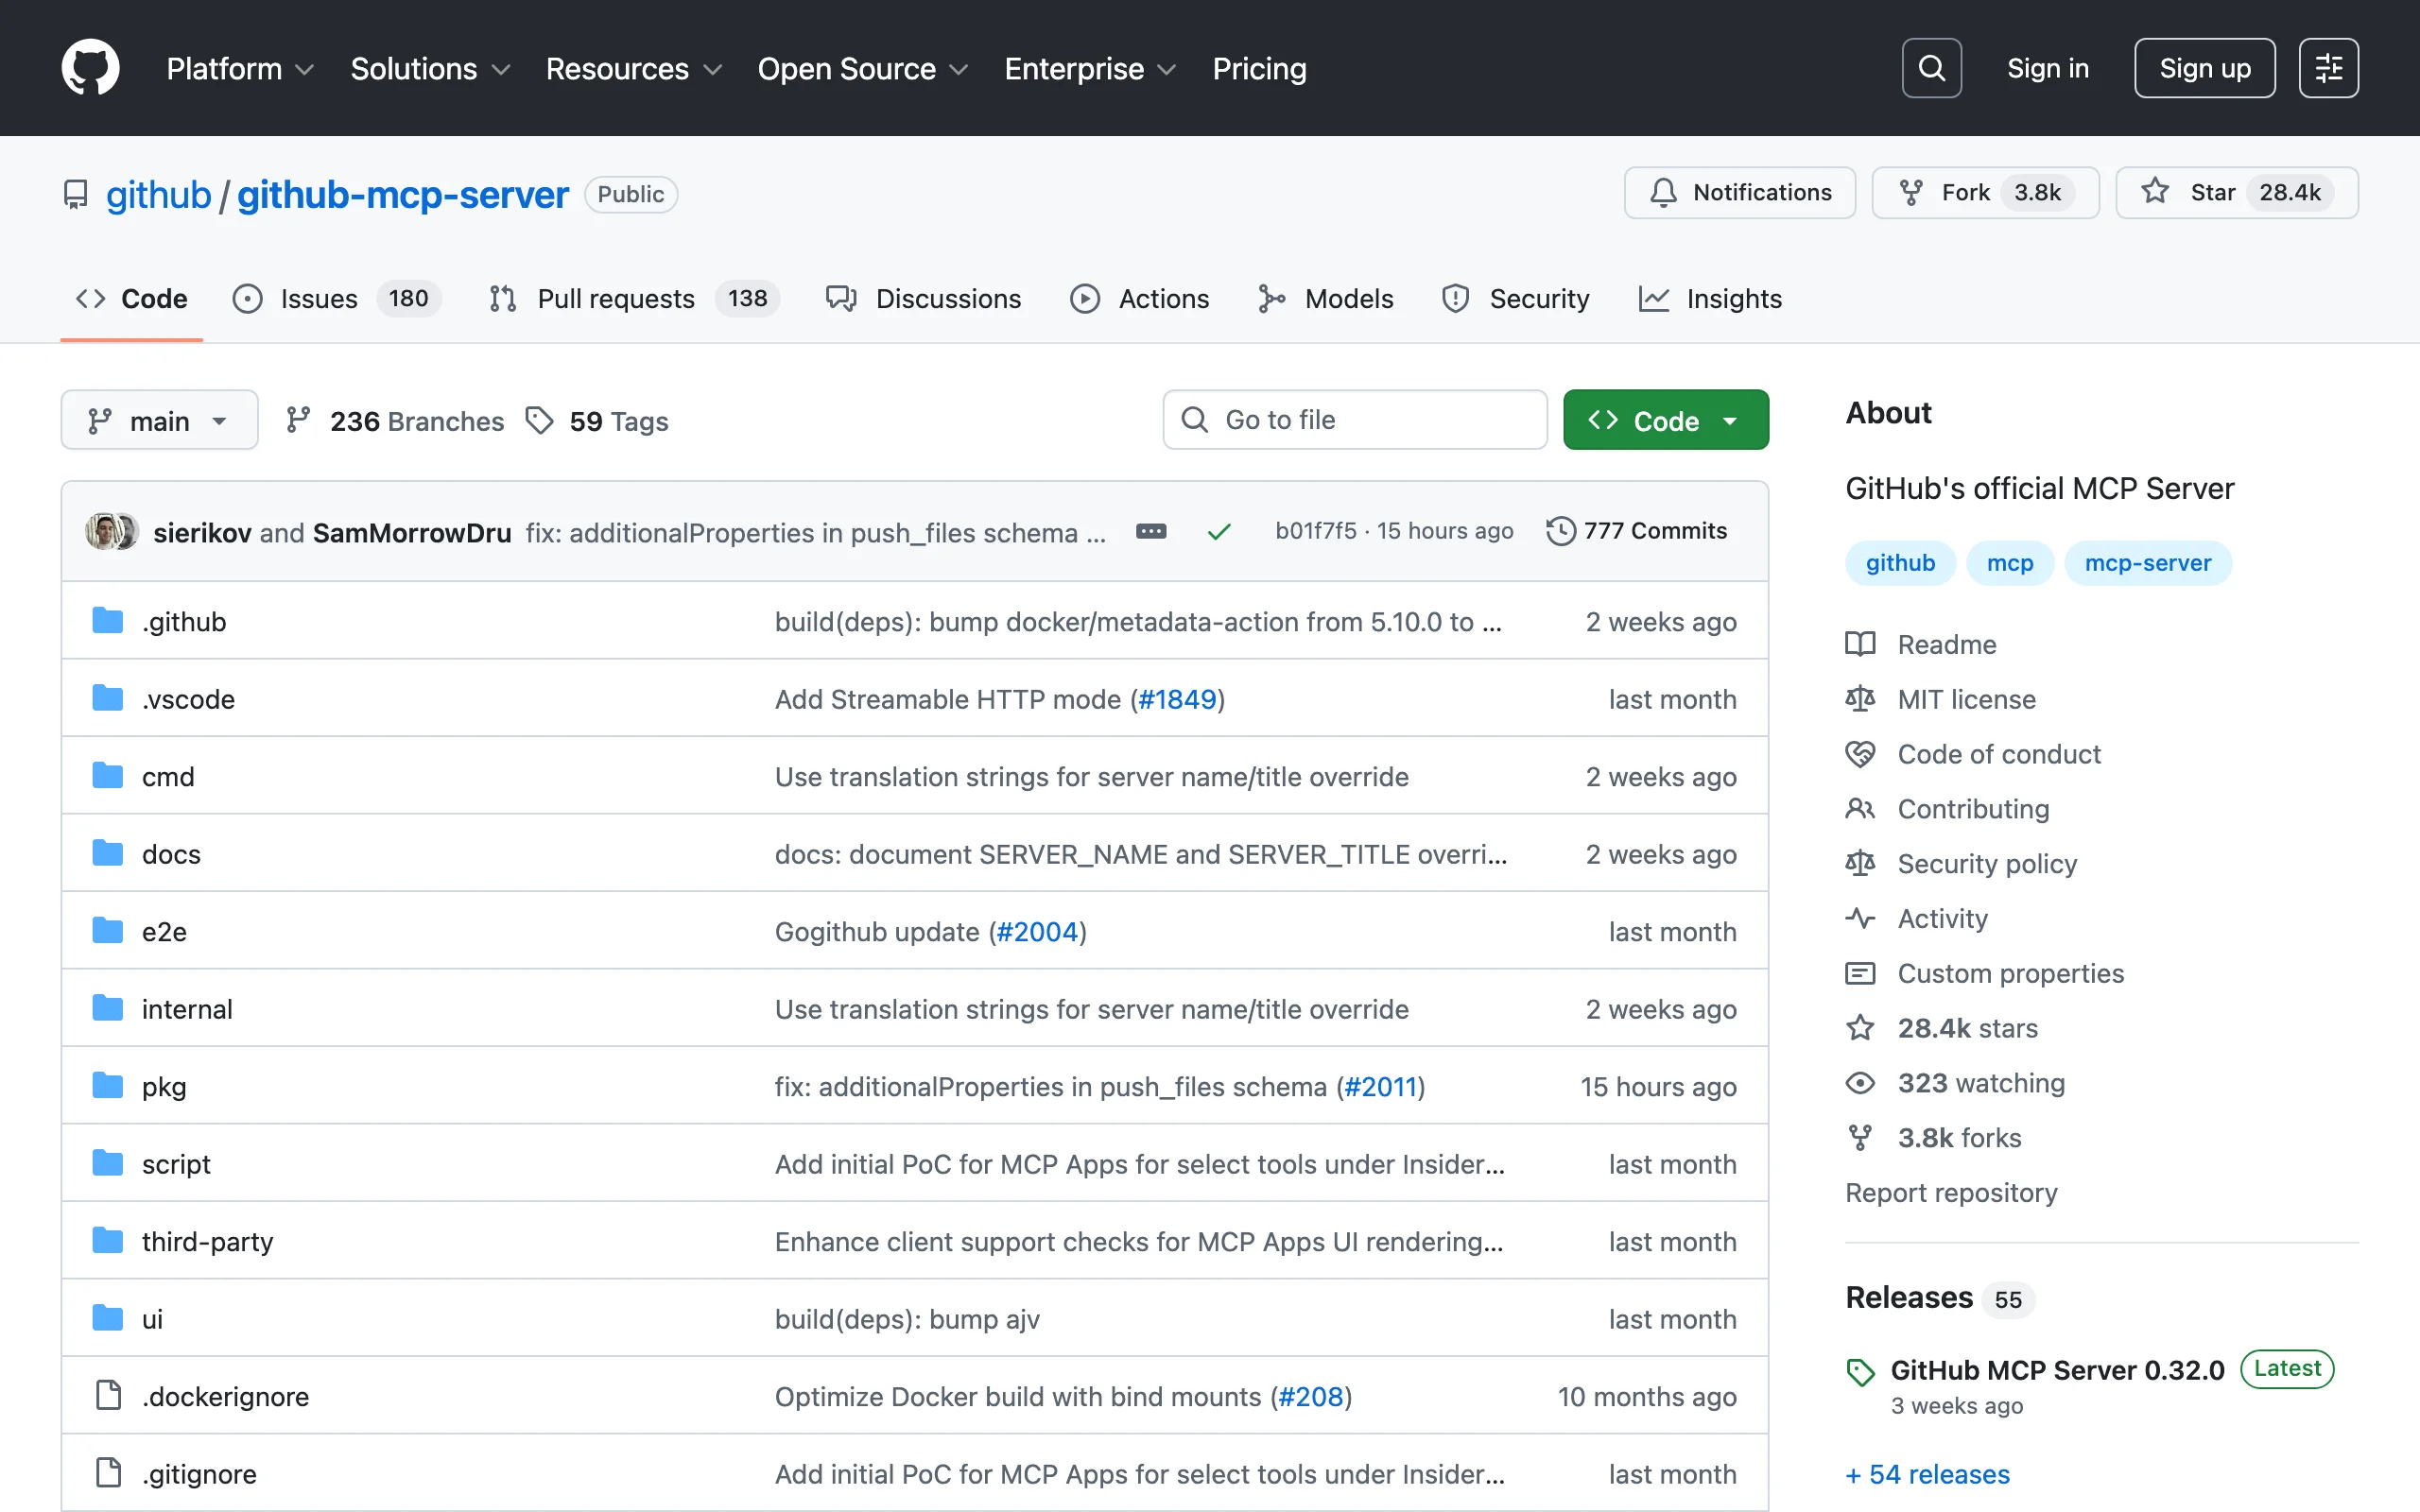2420x1512 pixels.
Task: Click the Go to file input
Action: pyautogui.click(x=1355, y=420)
